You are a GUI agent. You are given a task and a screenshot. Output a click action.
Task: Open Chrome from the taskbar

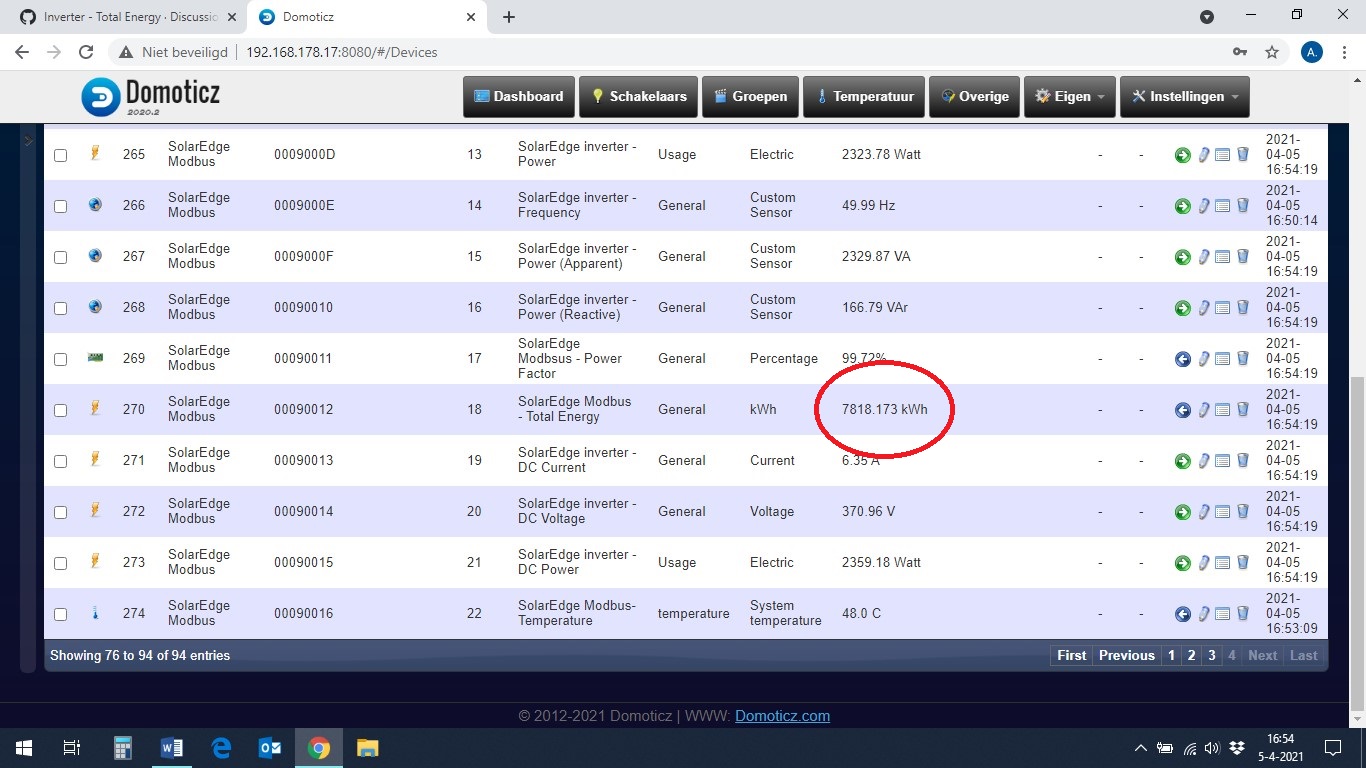click(x=319, y=748)
